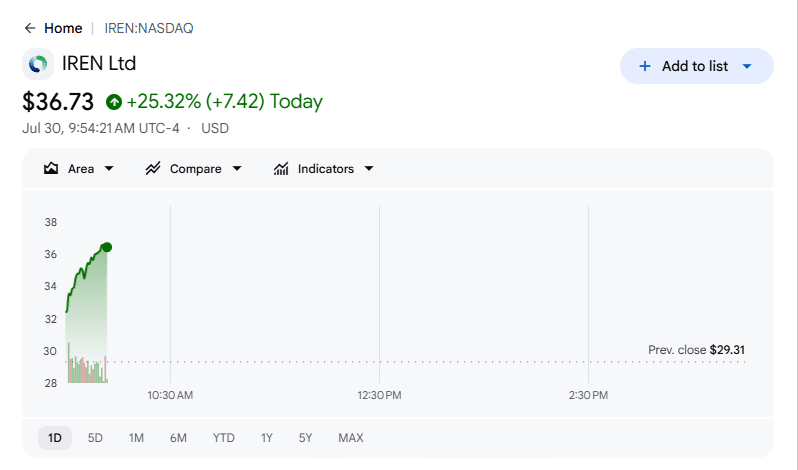Select the YTD time range tab
The image size is (798, 470).
[223, 438]
